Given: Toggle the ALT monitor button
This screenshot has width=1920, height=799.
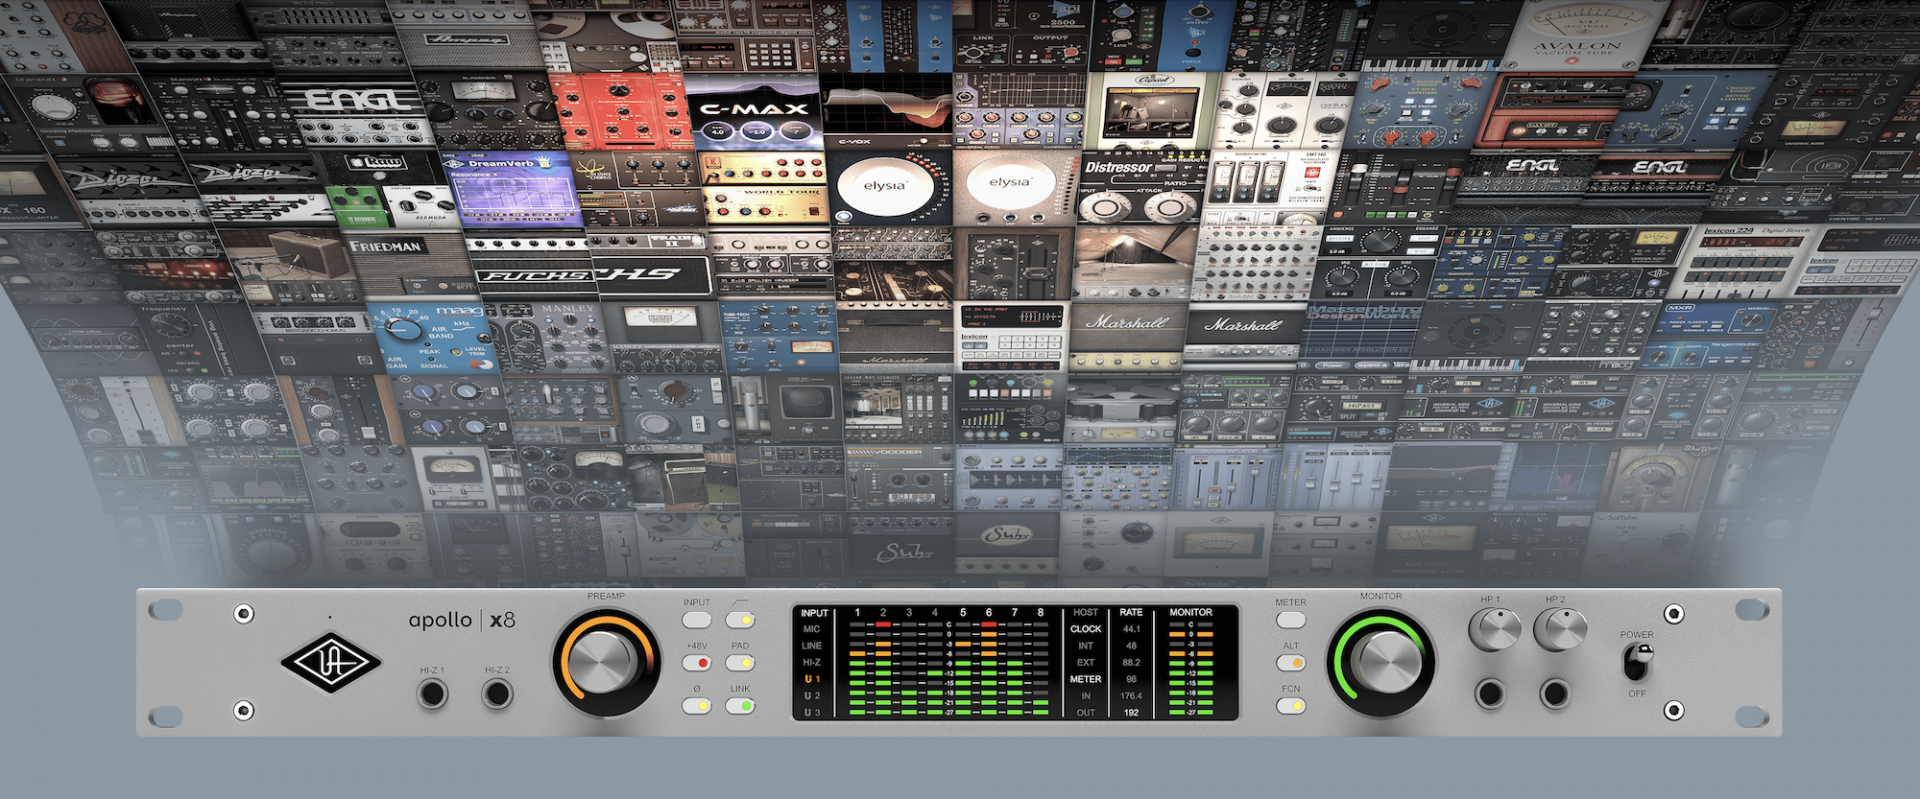Looking at the screenshot, I should (x=1291, y=662).
